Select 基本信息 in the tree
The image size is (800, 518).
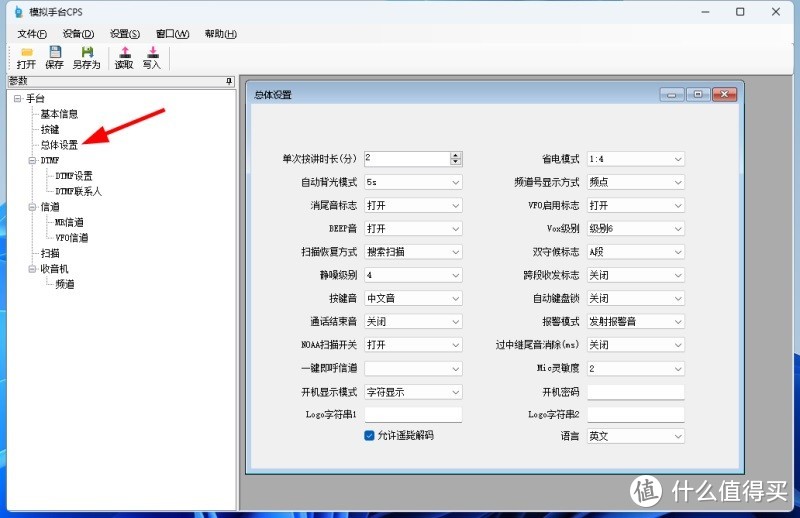click(x=59, y=114)
